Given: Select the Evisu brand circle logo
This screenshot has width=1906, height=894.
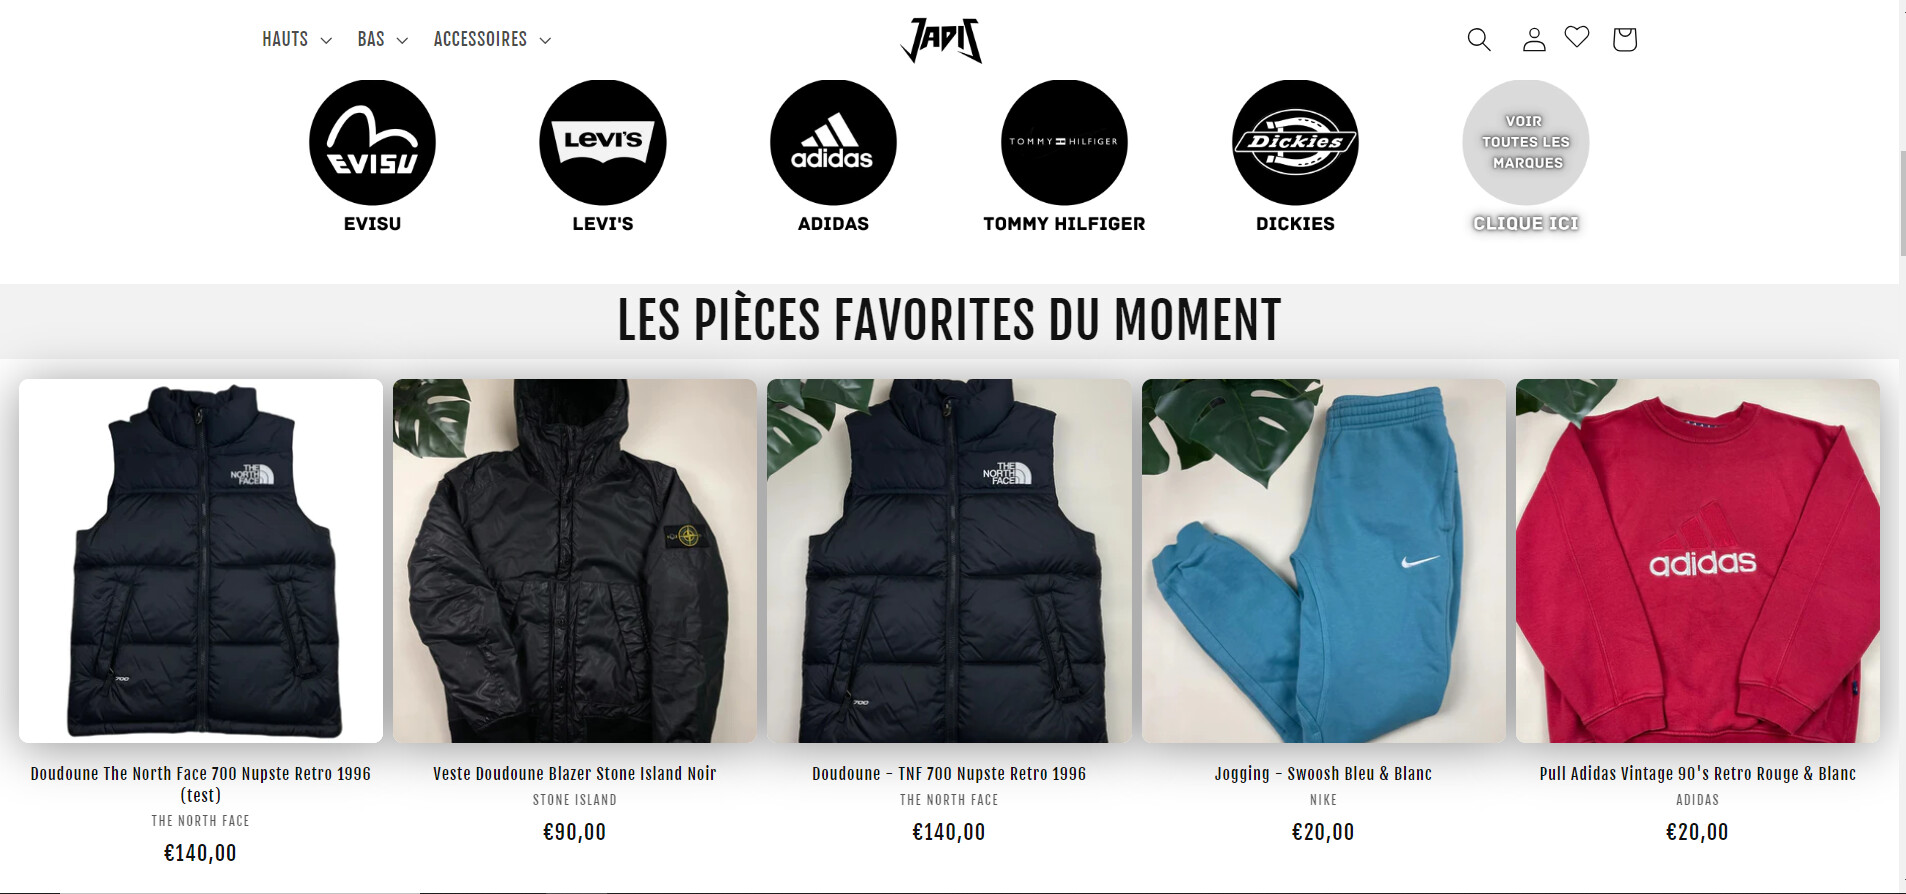Looking at the screenshot, I should tap(372, 142).
